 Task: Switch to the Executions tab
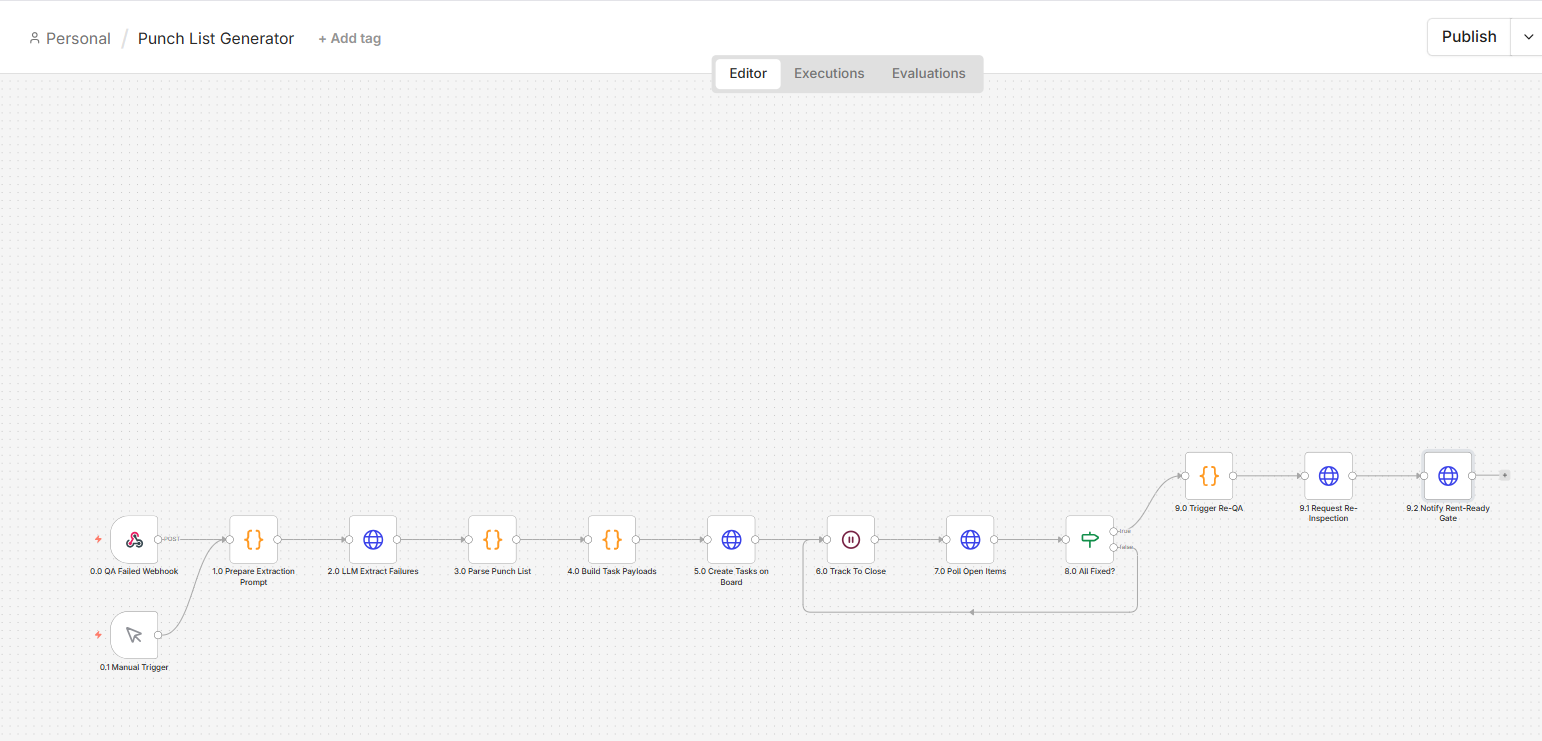point(829,73)
